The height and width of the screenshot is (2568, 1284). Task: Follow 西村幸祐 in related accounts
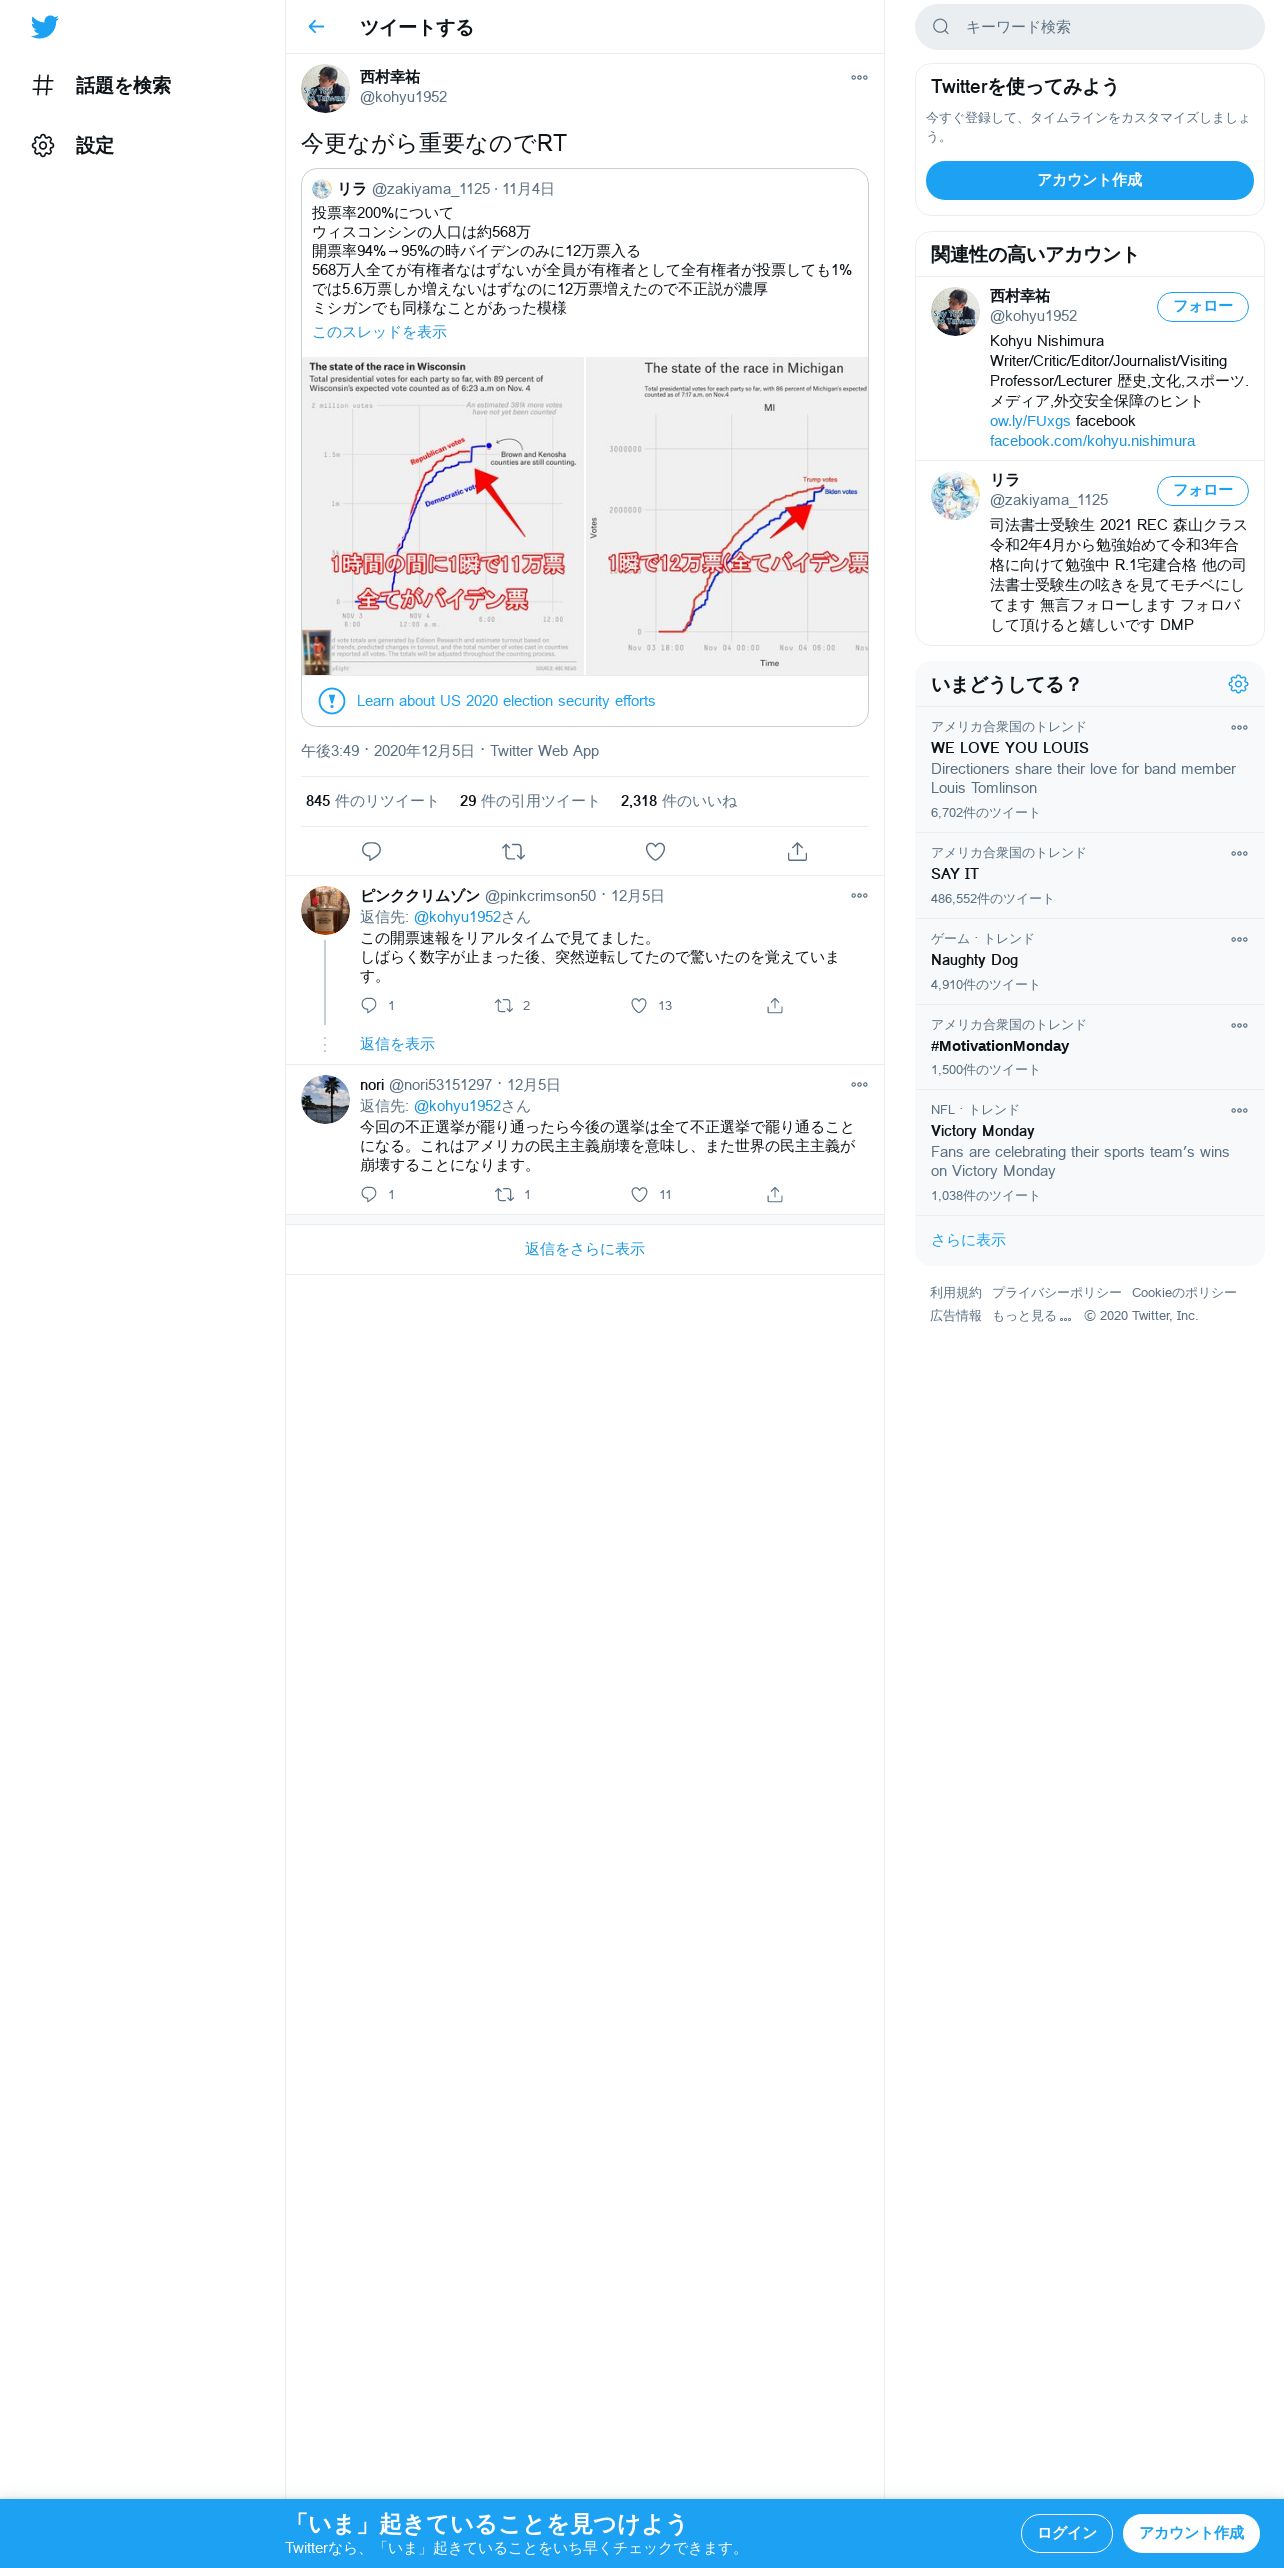click(x=1203, y=307)
